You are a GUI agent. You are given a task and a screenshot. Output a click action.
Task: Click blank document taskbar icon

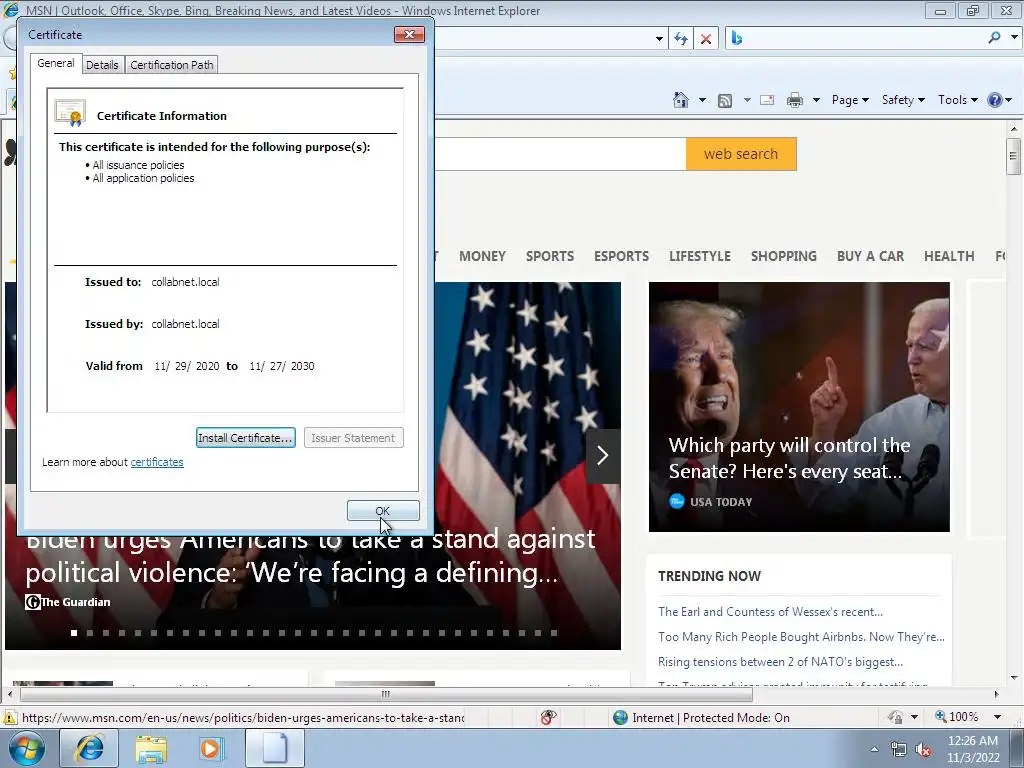(x=274, y=748)
